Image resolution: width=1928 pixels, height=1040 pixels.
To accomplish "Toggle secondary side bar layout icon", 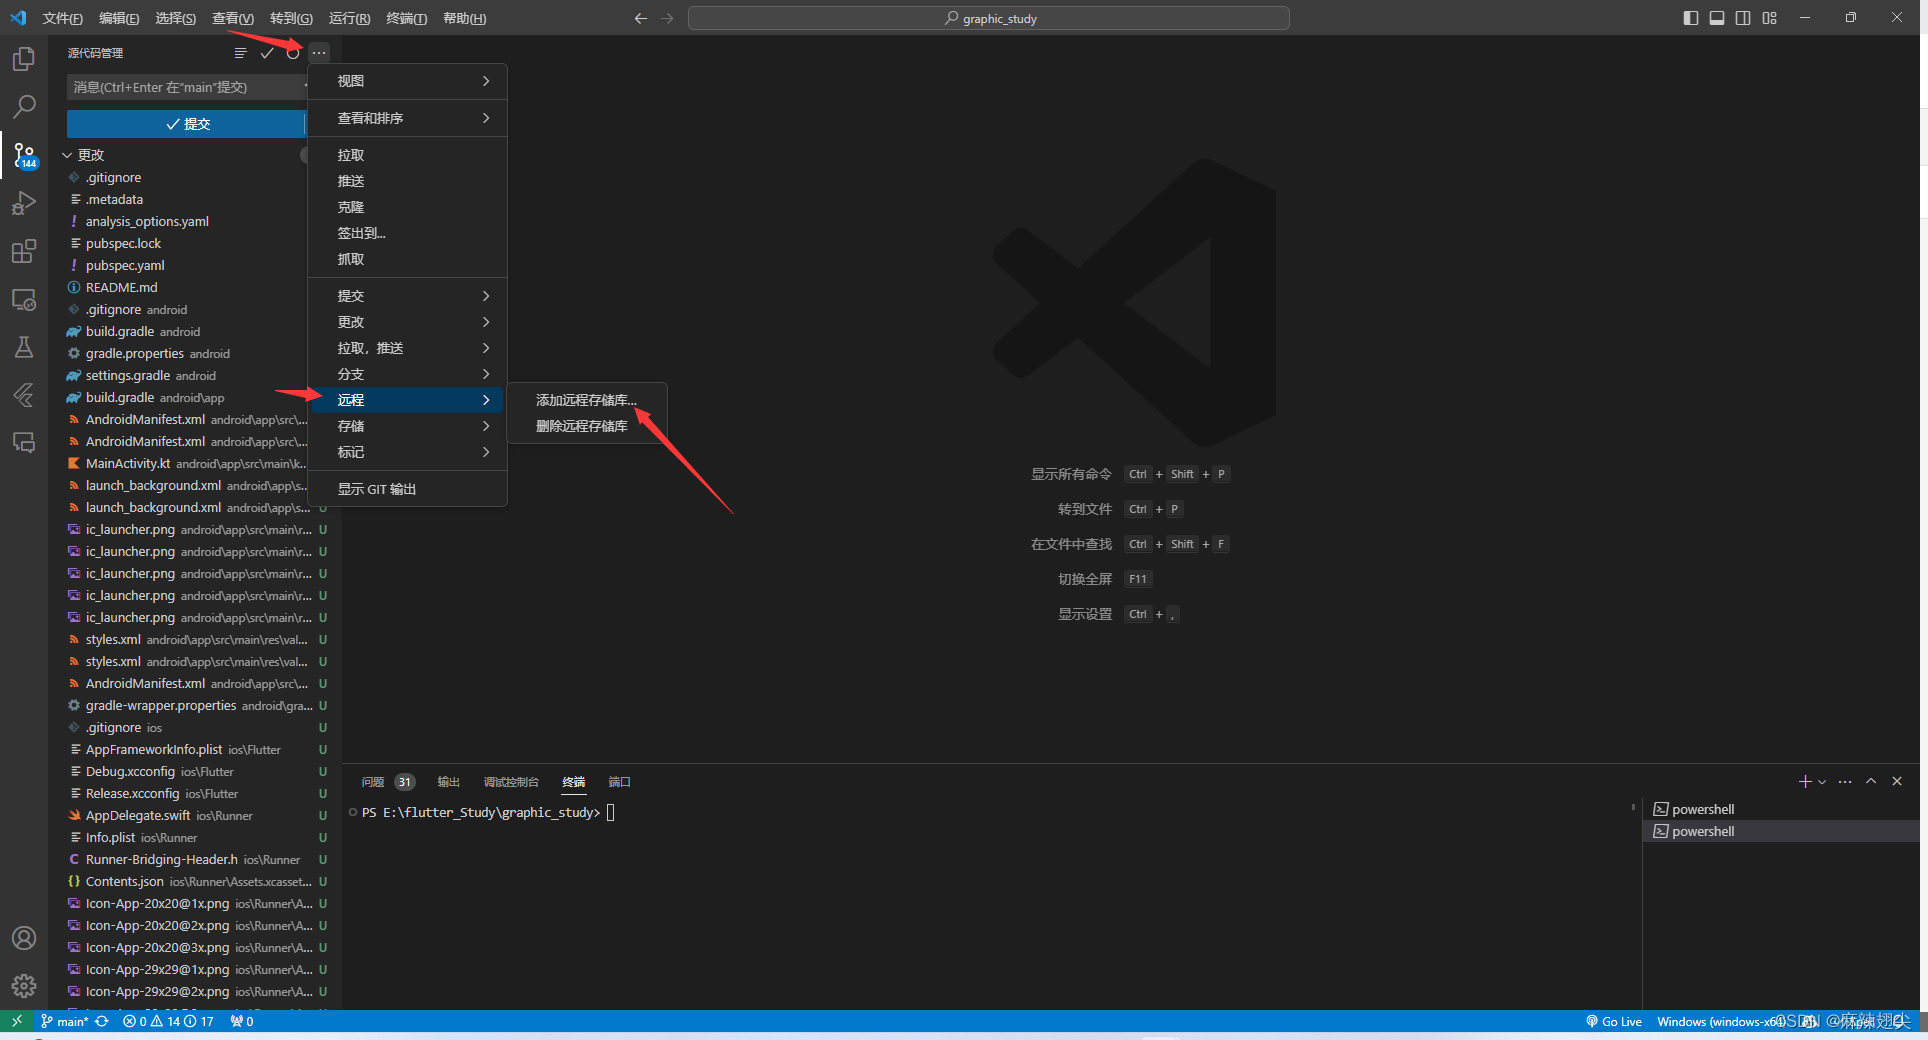I will [x=1743, y=18].
